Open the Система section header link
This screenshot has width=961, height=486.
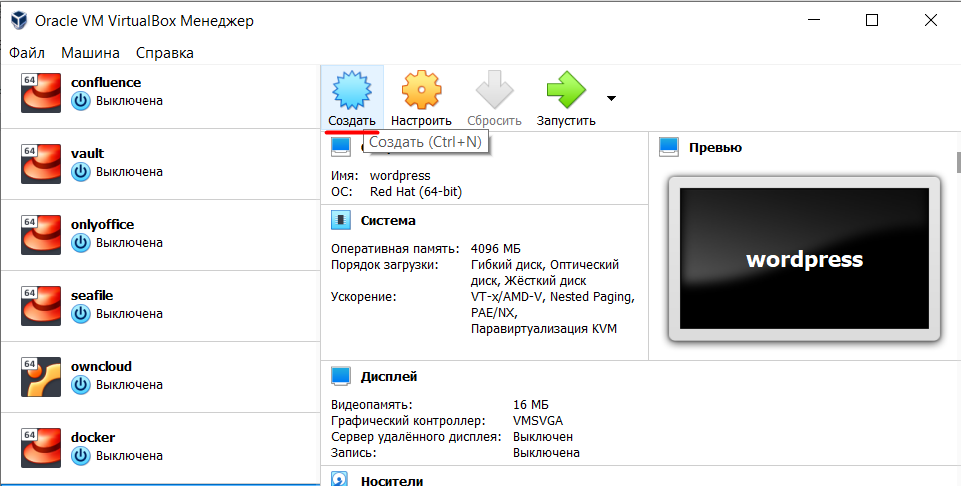[388, 221]
